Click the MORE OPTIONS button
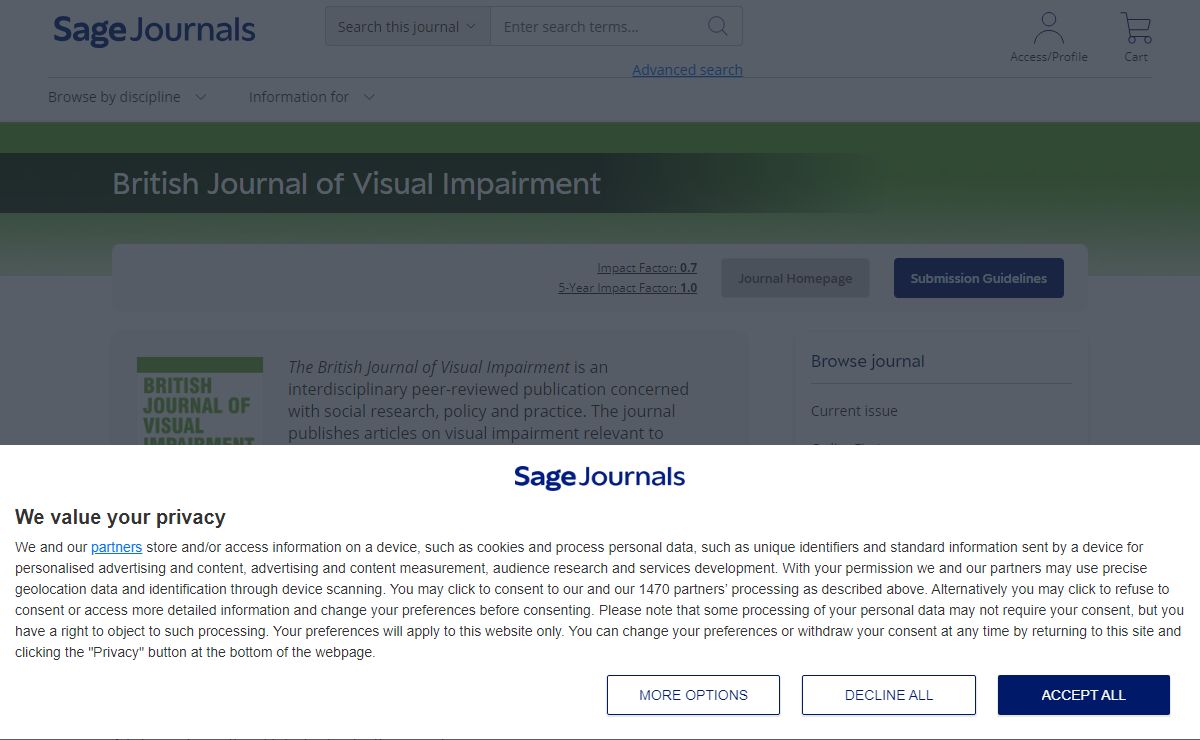The height and width of the screenshot is (740, 1200). [693, 695]
